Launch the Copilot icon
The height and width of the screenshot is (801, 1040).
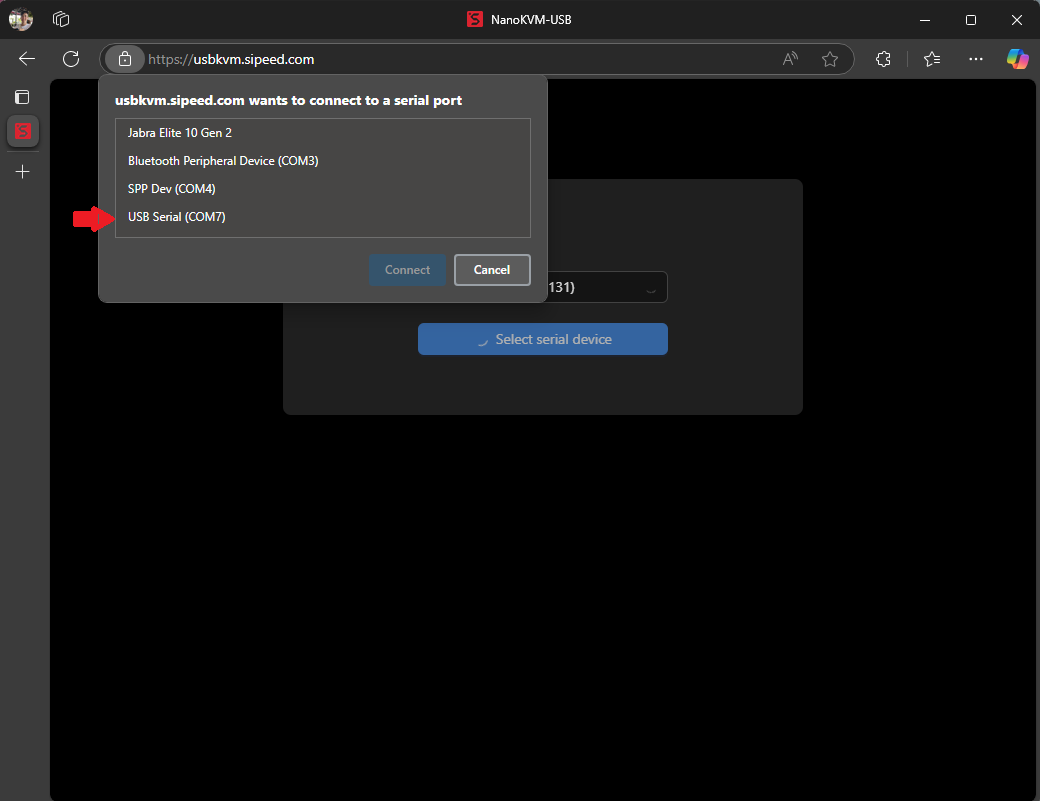pyautogui.click(x=1017, y=59)
